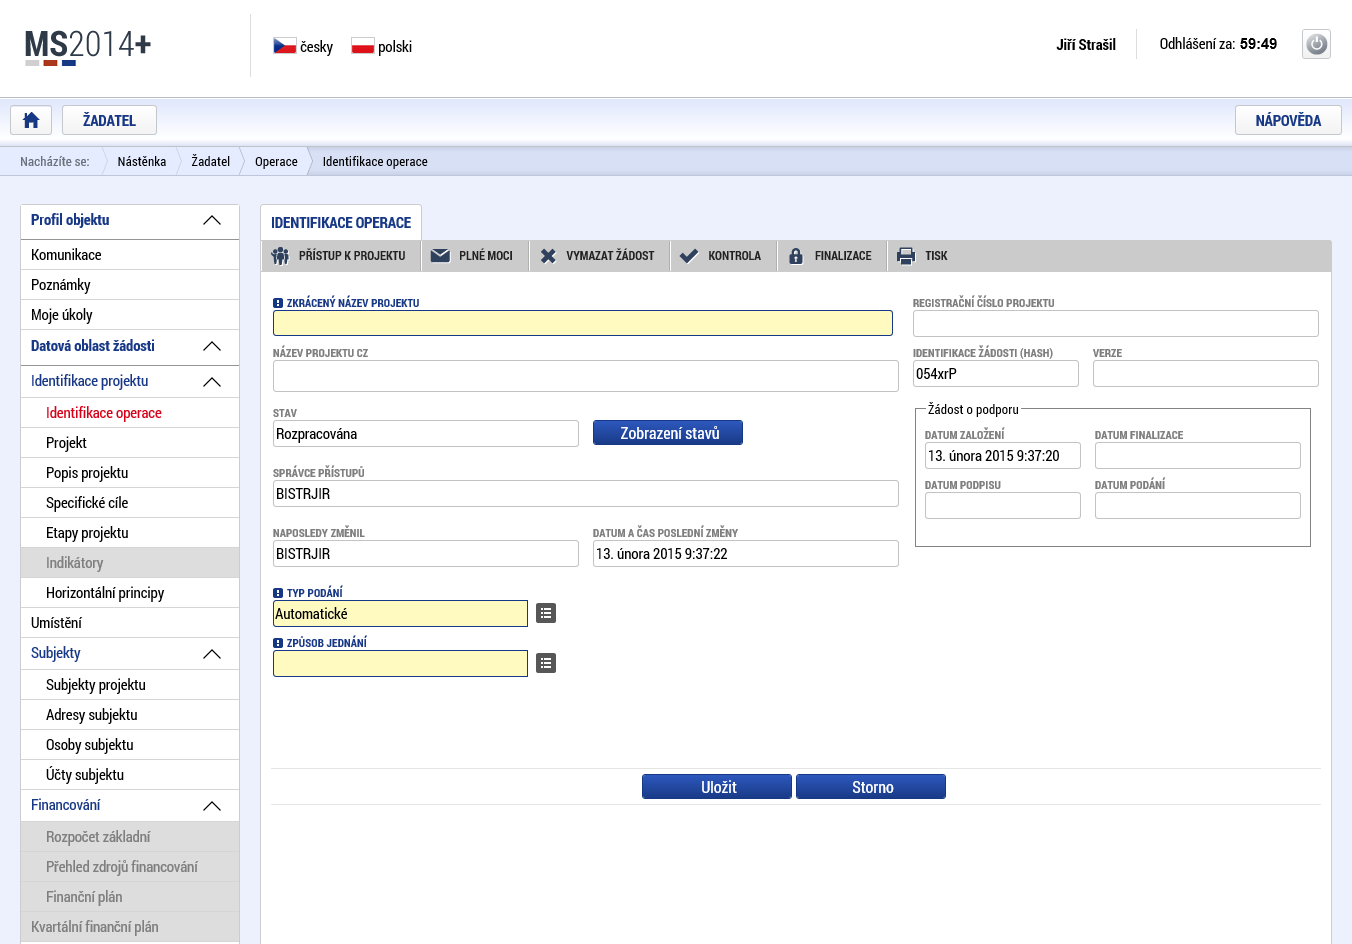The height and width of the screenshot is (944, 1352).
Task: Open Komunikace in sidebar
Action: pos(130,255)
